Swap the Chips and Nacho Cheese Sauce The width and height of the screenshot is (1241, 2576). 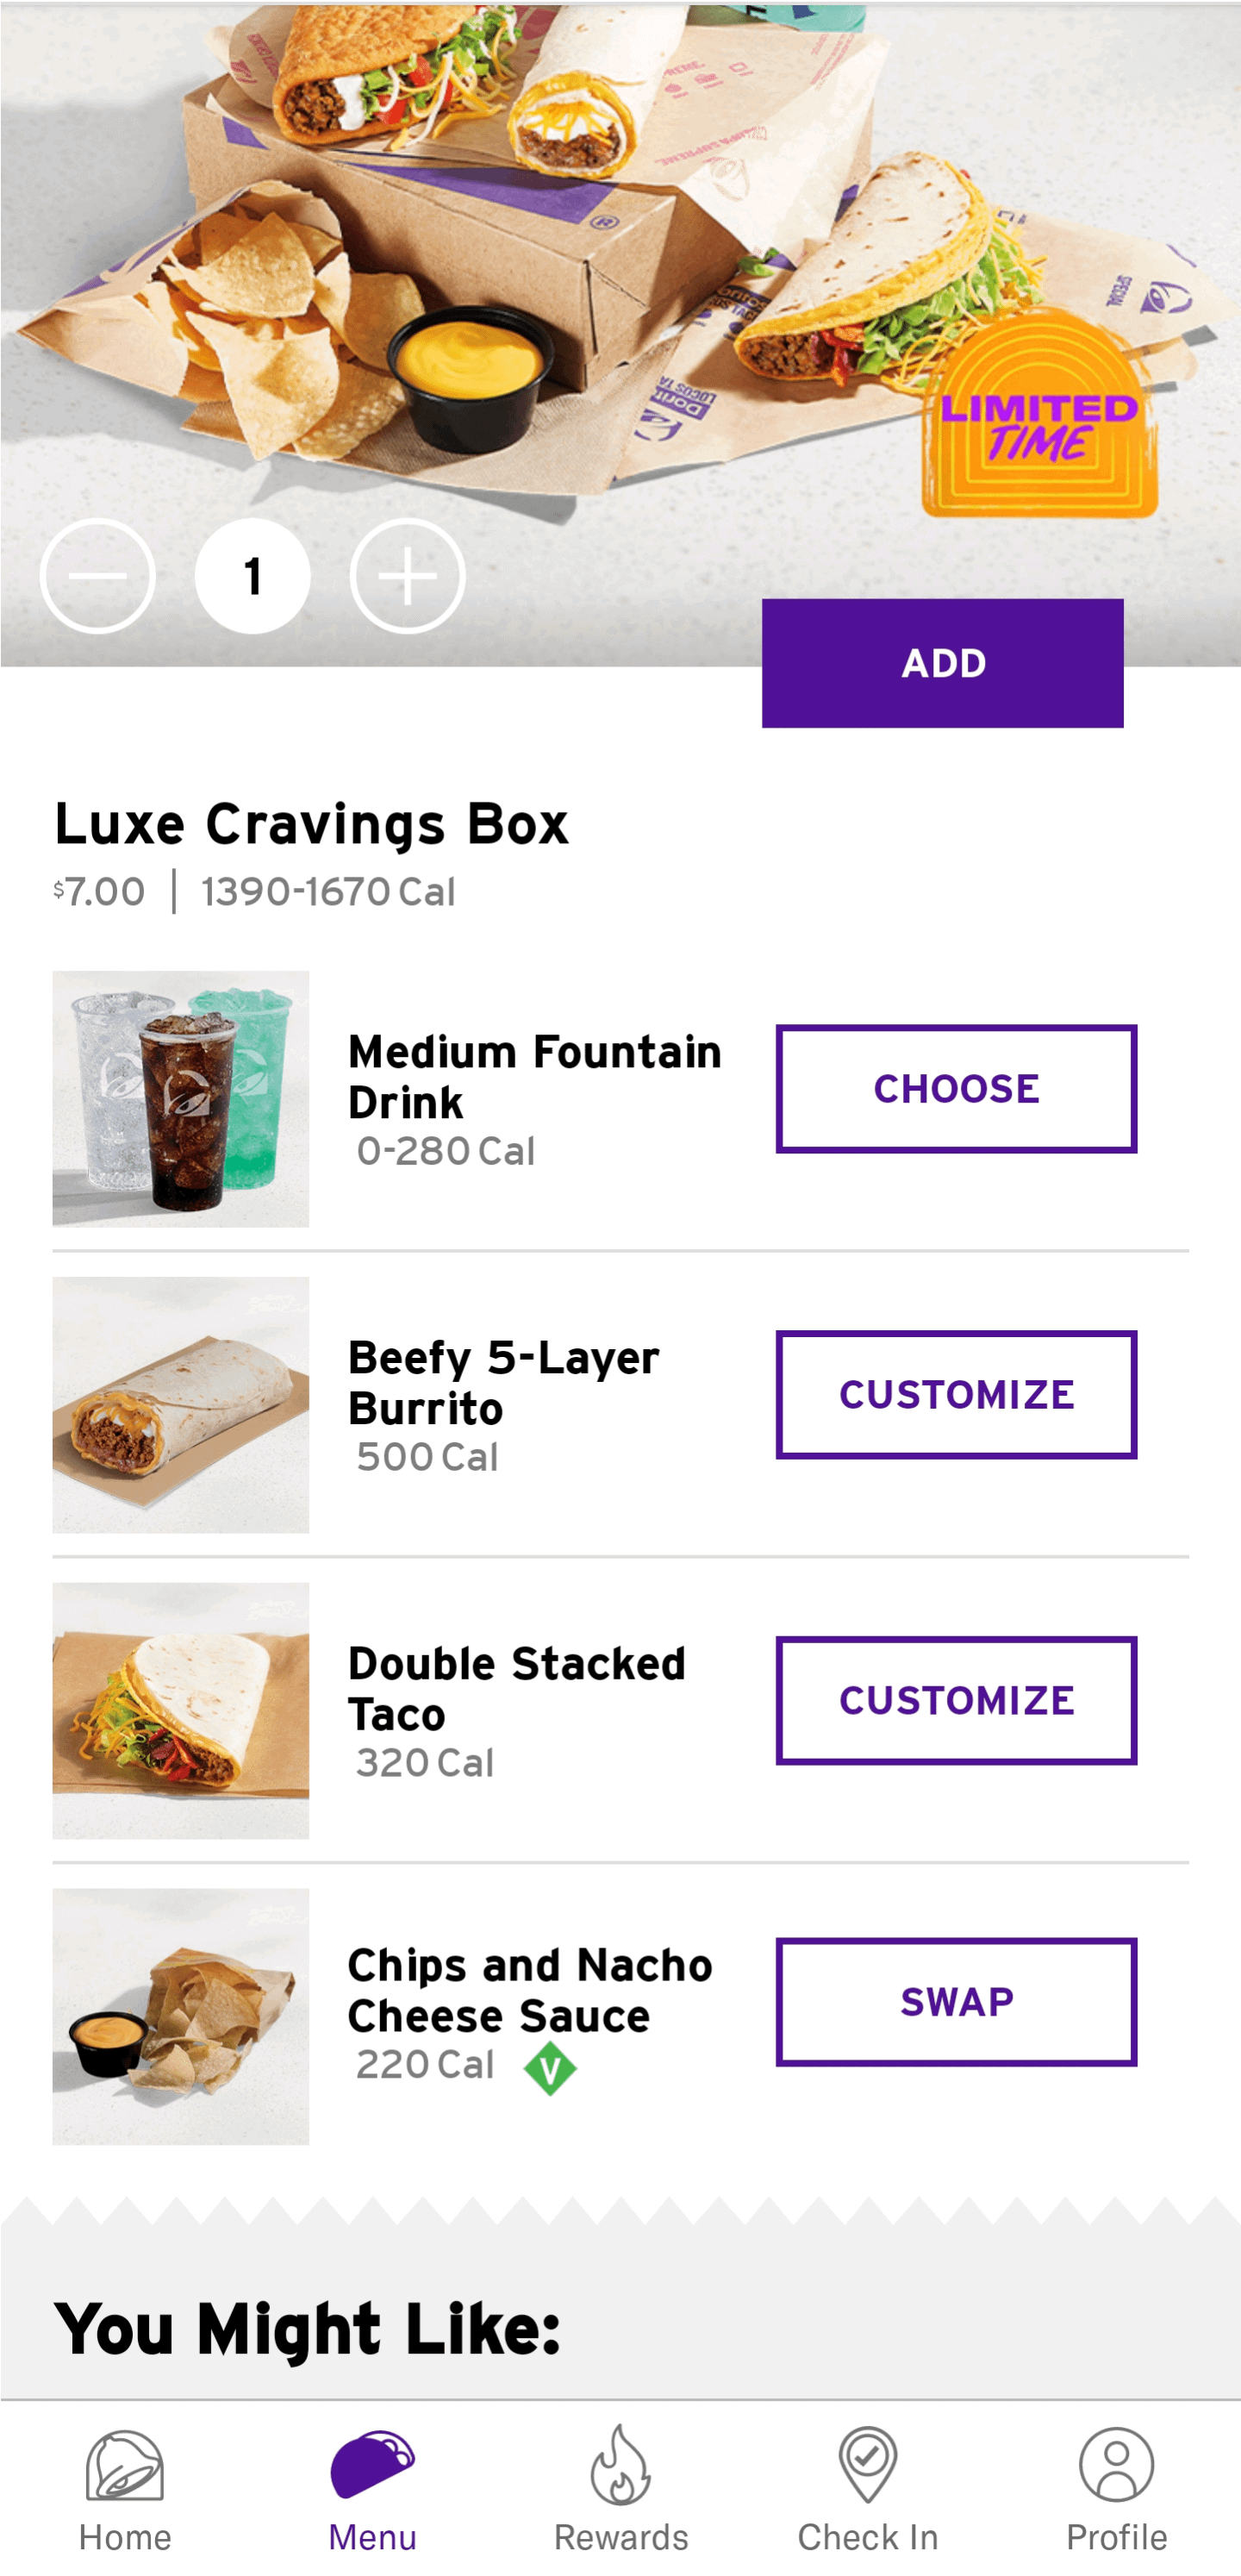(956, 2002)
